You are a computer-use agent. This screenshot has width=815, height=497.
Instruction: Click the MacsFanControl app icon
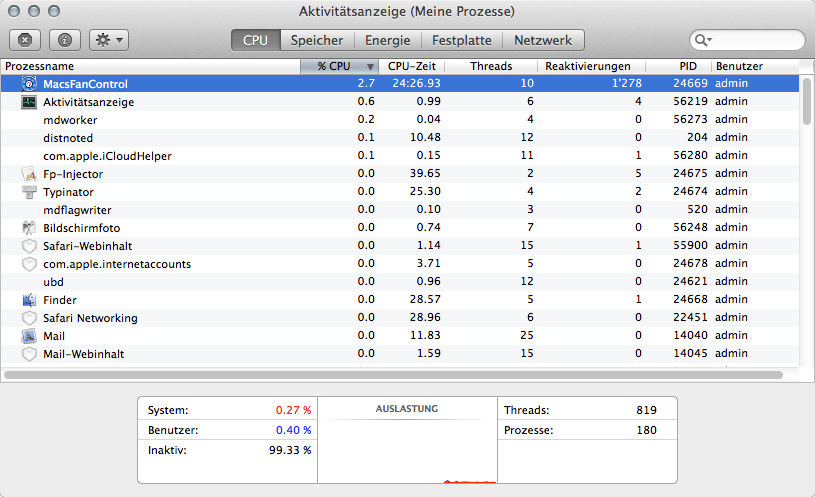point(29,83)
